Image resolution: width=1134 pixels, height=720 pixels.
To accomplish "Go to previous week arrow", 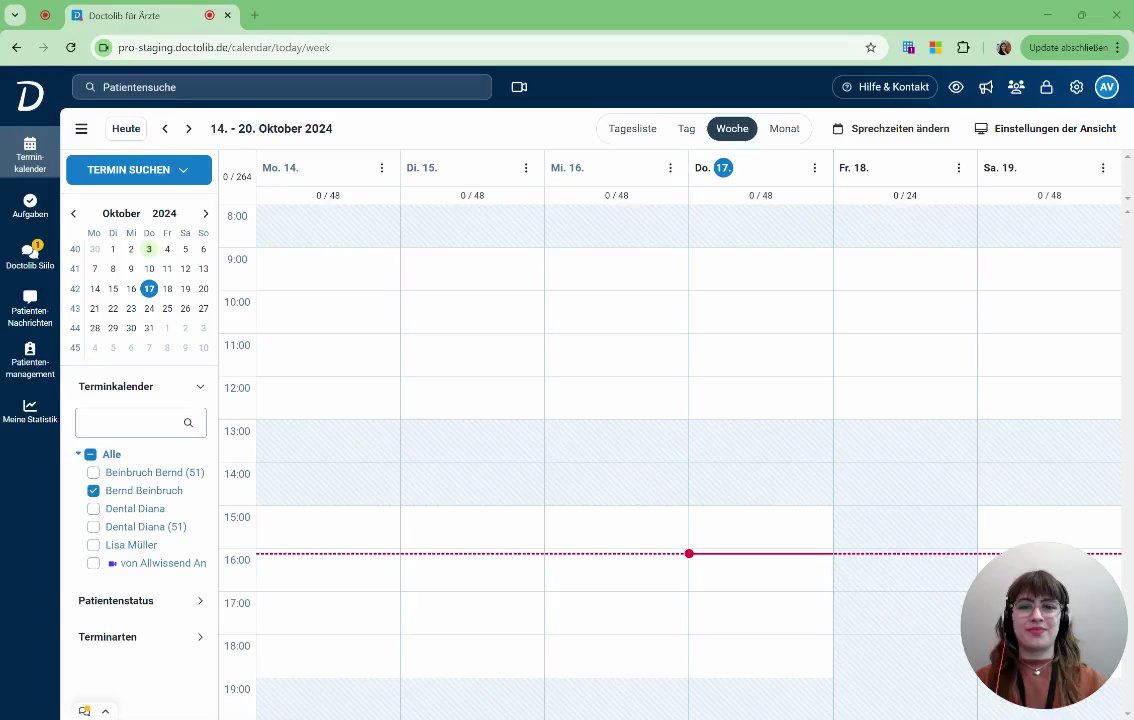I will click(165, 129).
